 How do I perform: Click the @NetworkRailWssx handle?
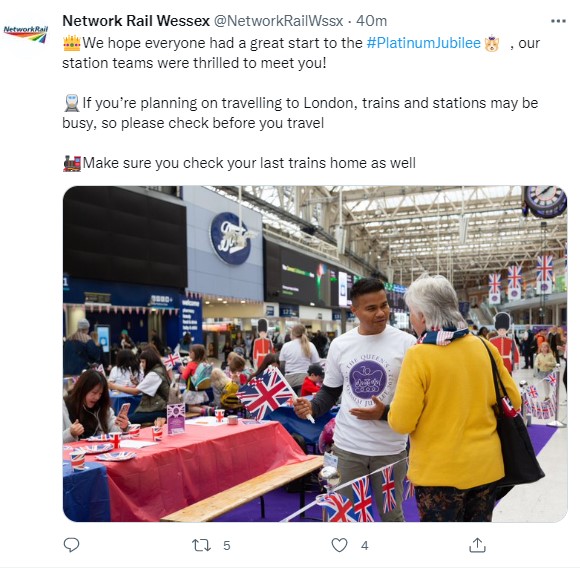point(279,21)
